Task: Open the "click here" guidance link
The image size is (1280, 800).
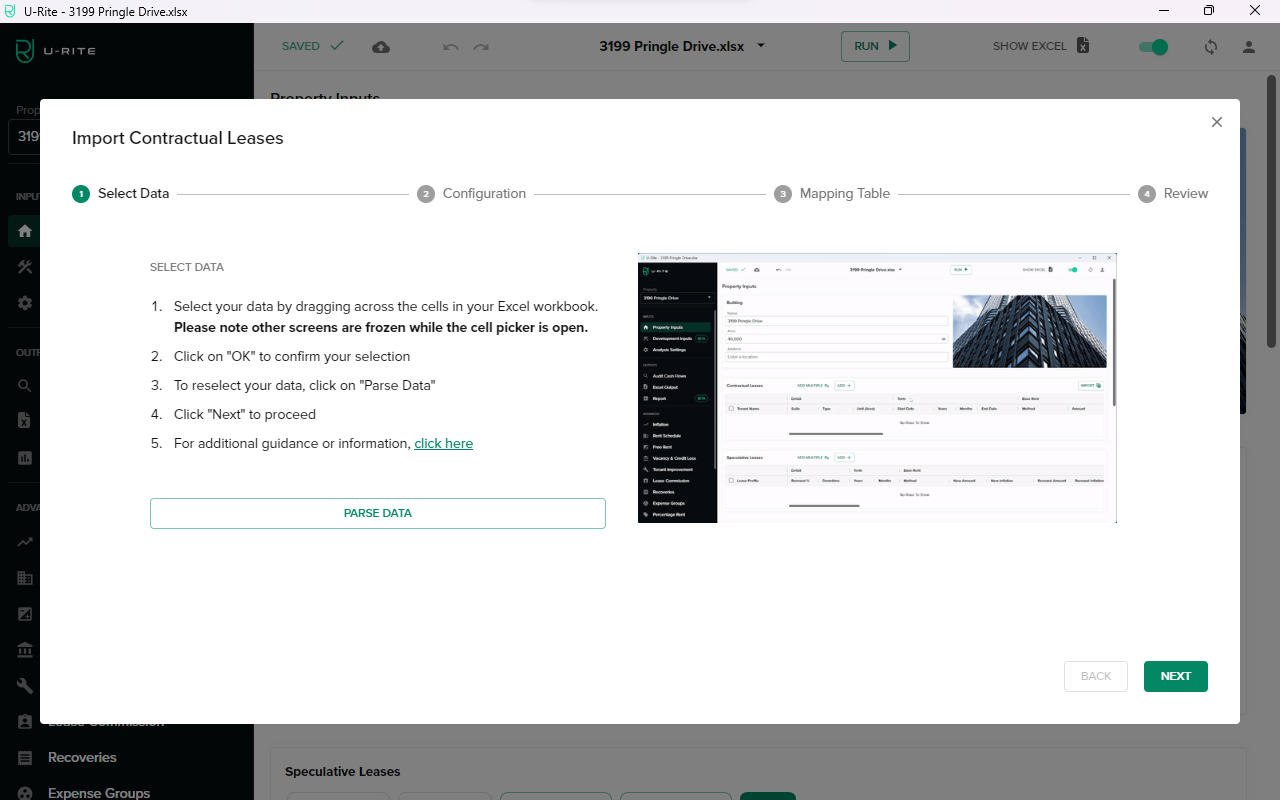Action: (x=443, y=443)
